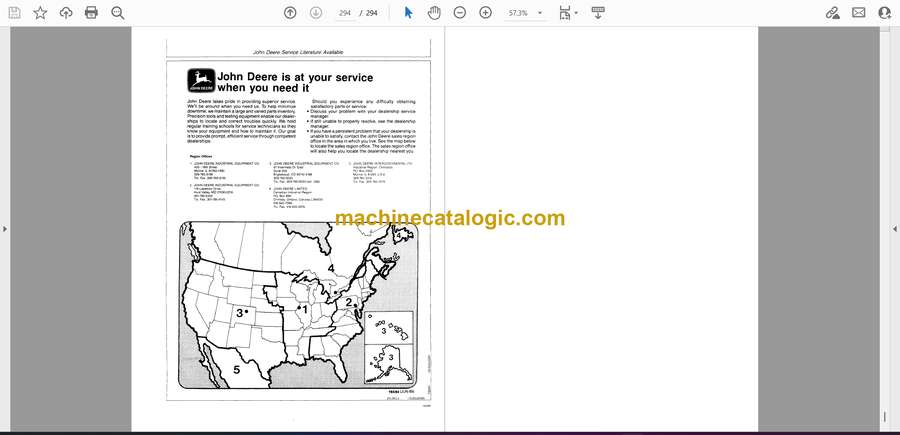Image resolution: width=900 pixels, height=435 pixels.
Task: Go to the previous page with the up arrow
Action: 290,13
